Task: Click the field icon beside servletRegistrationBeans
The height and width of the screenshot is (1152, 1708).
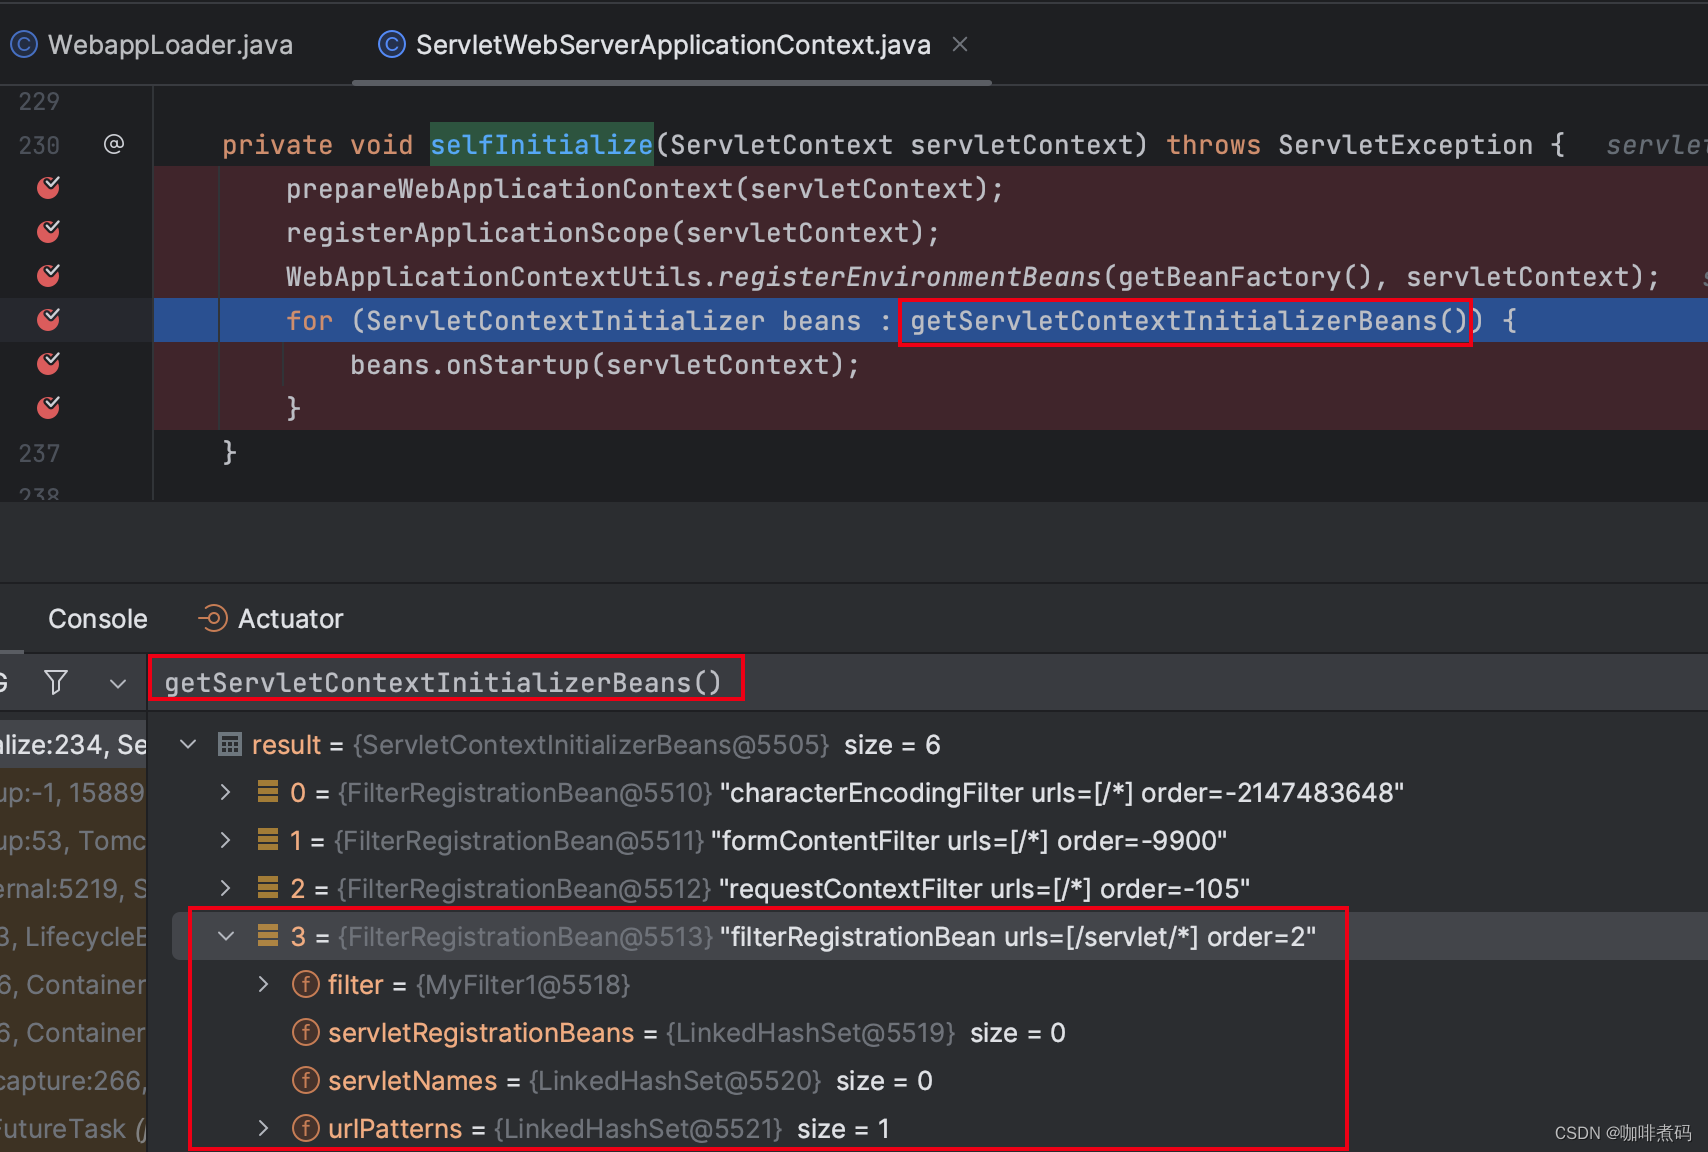Action: tap(305, 1032)
